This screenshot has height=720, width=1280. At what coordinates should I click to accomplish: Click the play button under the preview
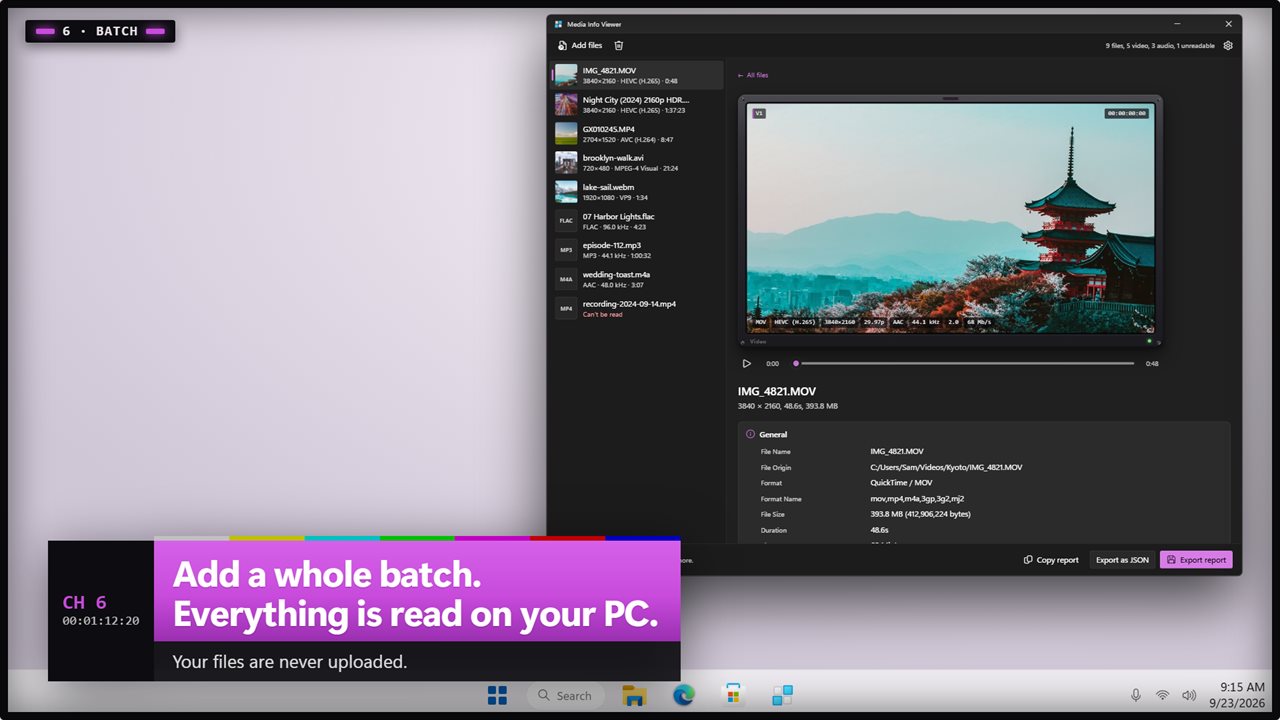click(746, 364)
